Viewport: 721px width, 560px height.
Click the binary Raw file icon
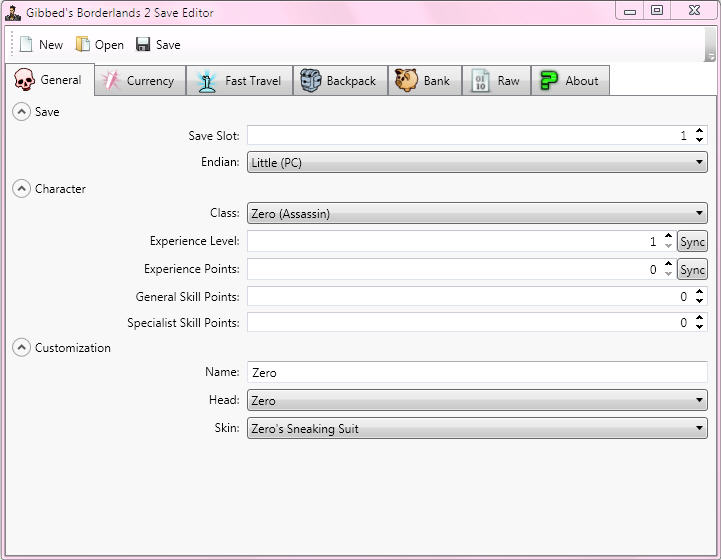pos(481,81)
